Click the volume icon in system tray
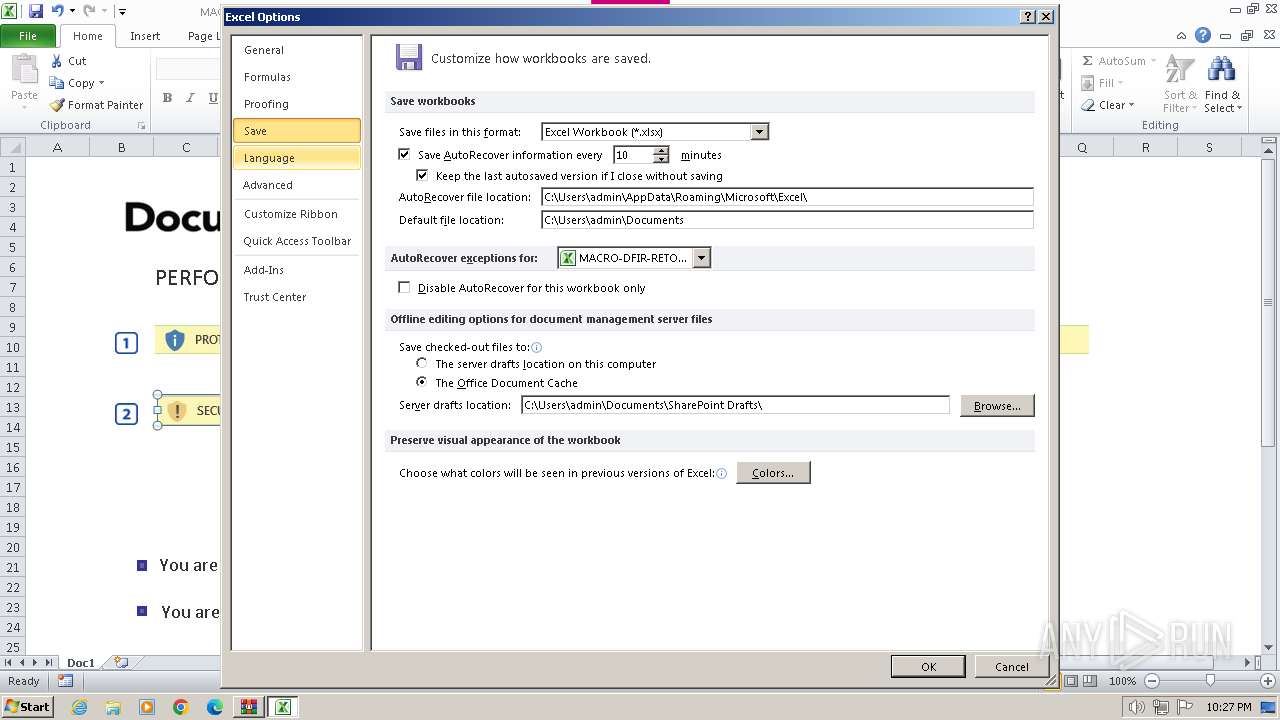This screenshot has width=1280, height=720. pos(1136,707)
